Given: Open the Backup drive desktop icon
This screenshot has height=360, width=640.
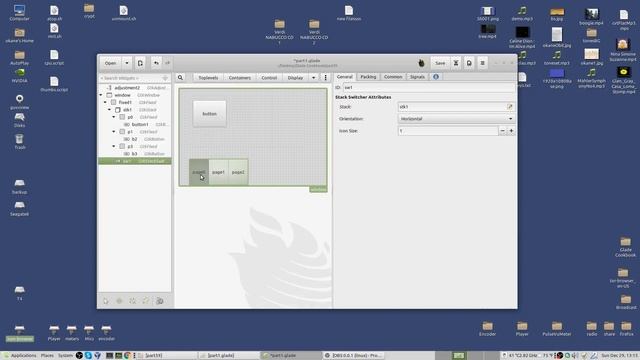Looking at the screenshot, I should click(x=20, y=186).
